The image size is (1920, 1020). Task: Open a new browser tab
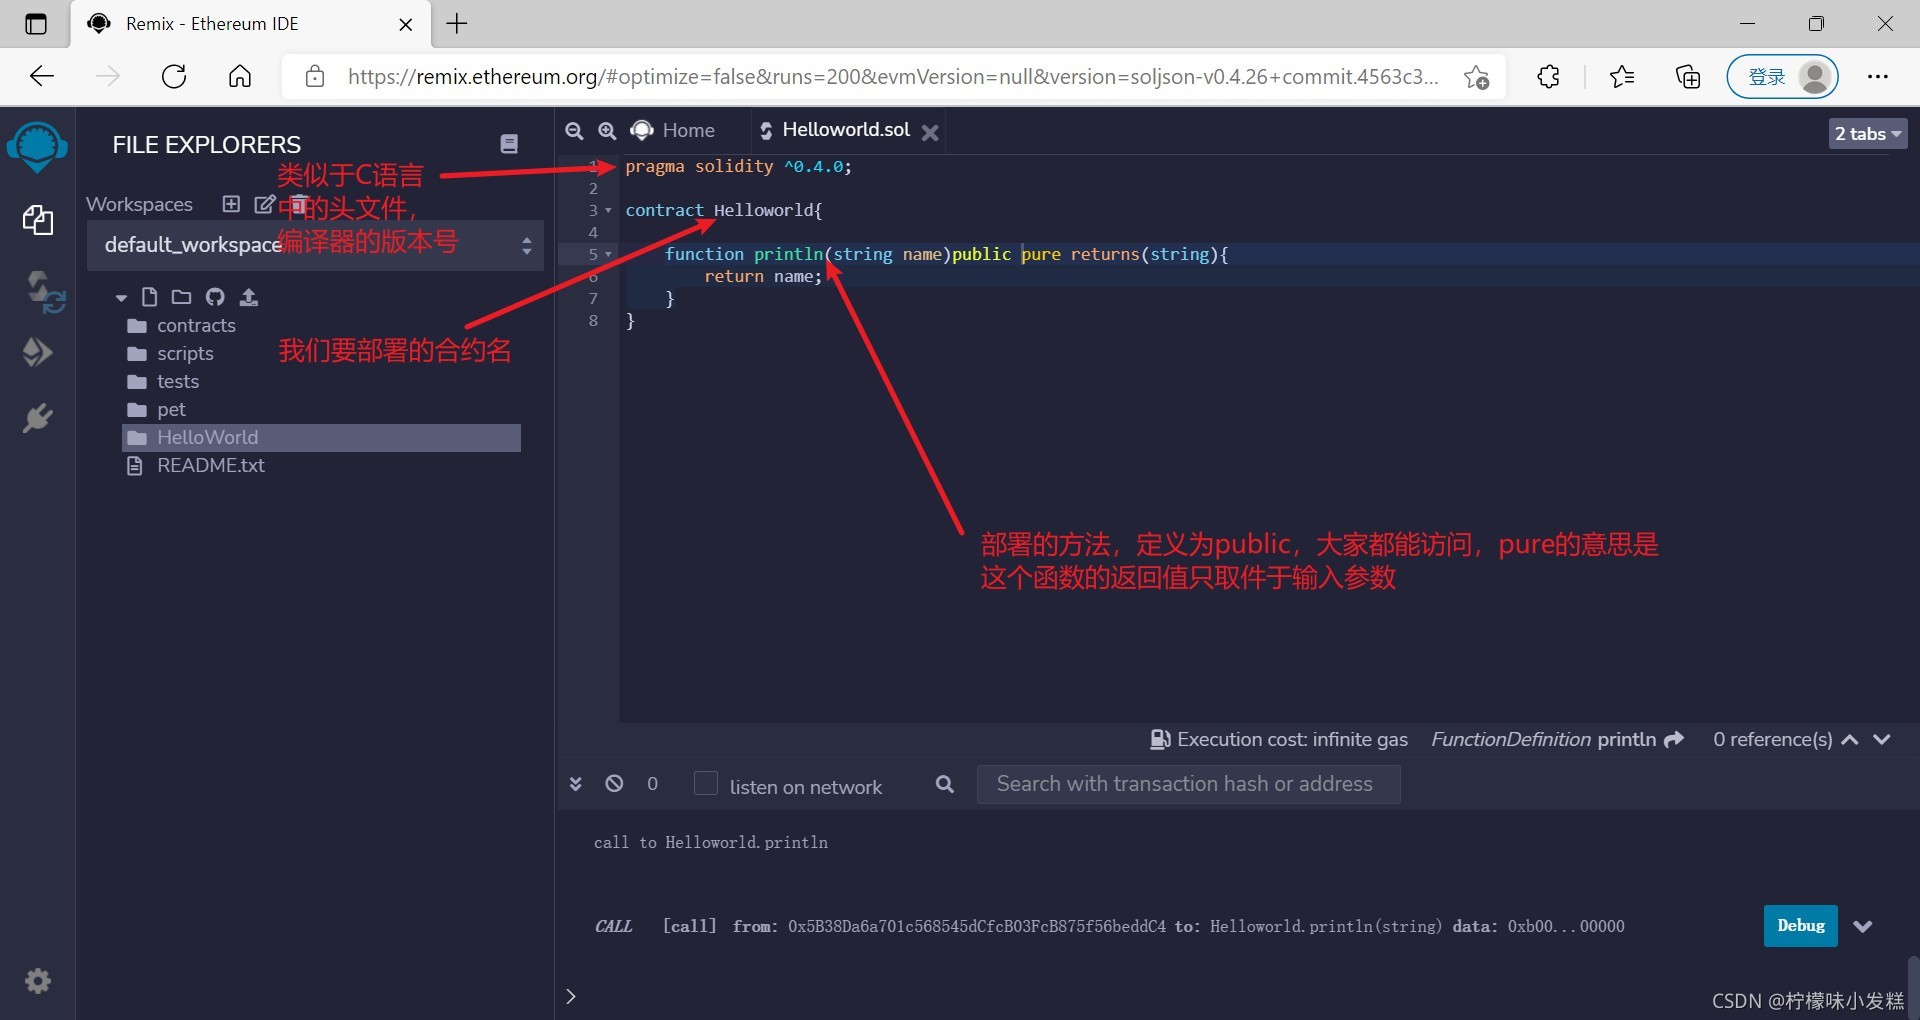tap(457, 23)
